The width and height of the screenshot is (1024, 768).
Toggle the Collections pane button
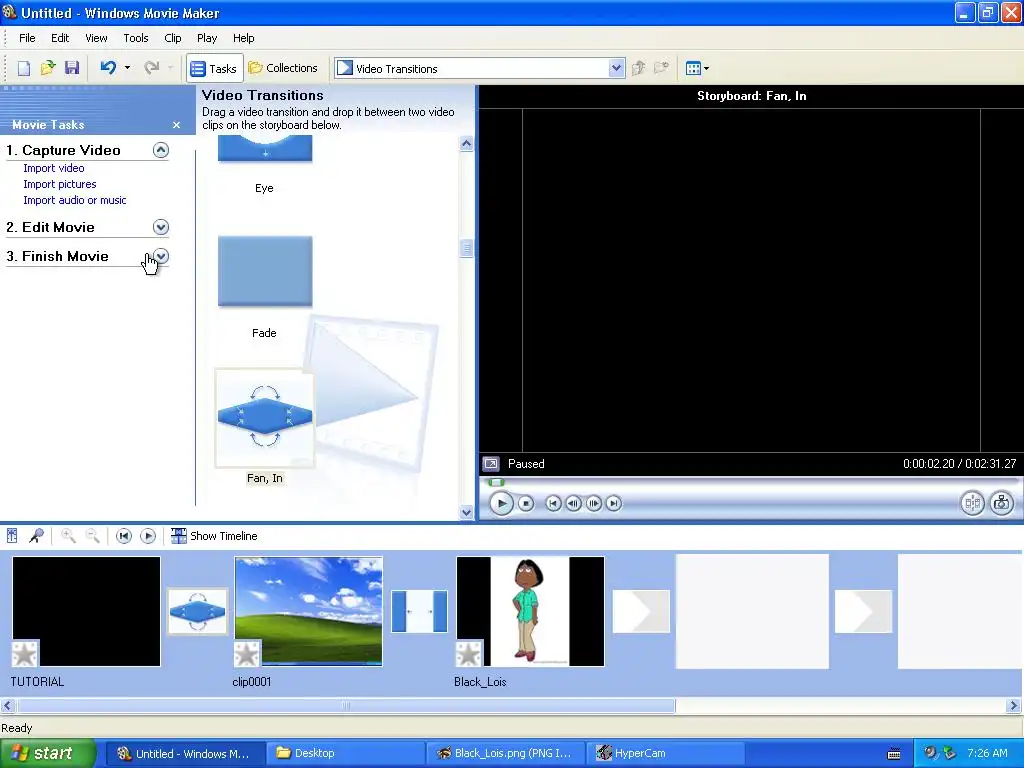283,68
